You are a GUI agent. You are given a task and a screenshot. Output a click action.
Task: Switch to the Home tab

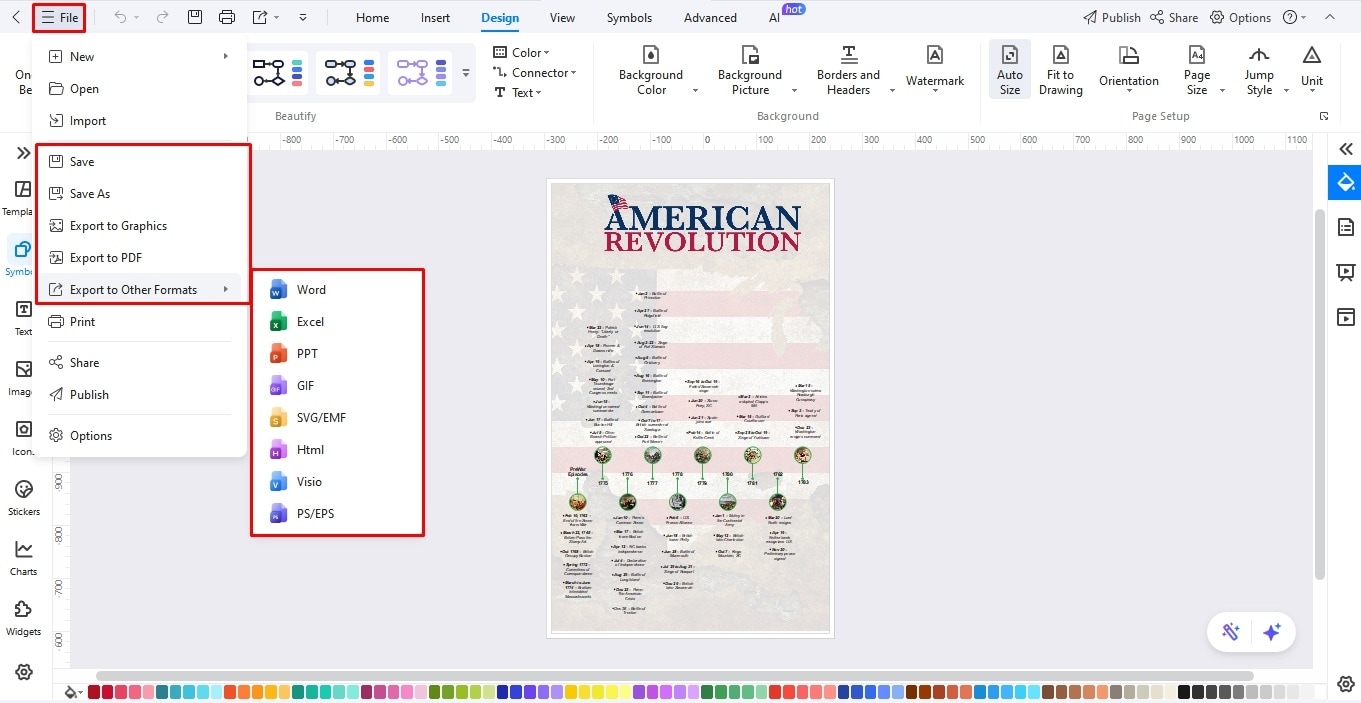point(373,18)
